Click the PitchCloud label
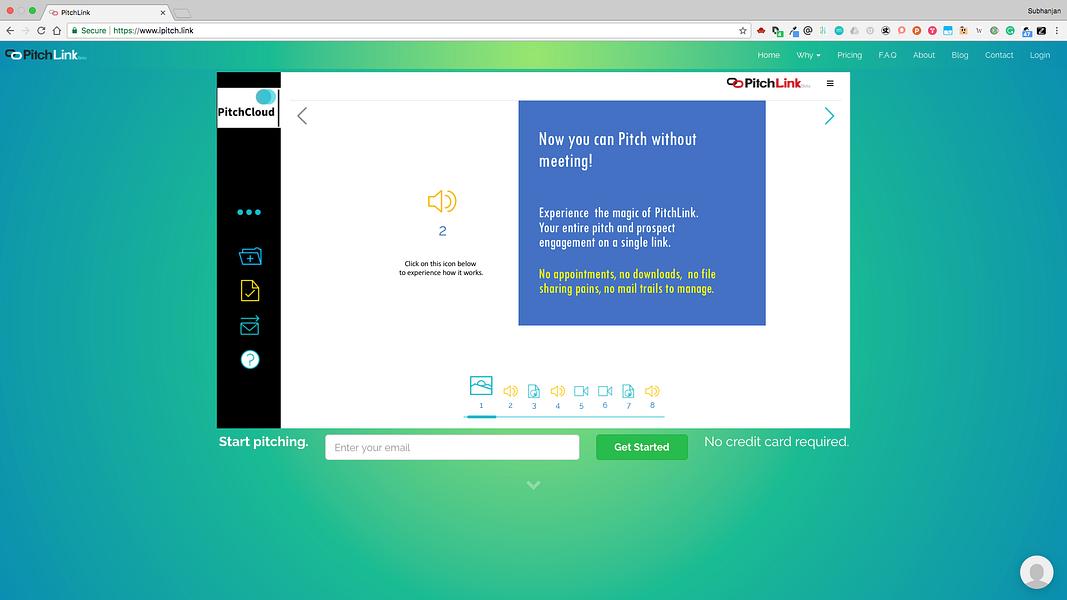The height and width of the screenshot is (600, 1067). [246, 112]
